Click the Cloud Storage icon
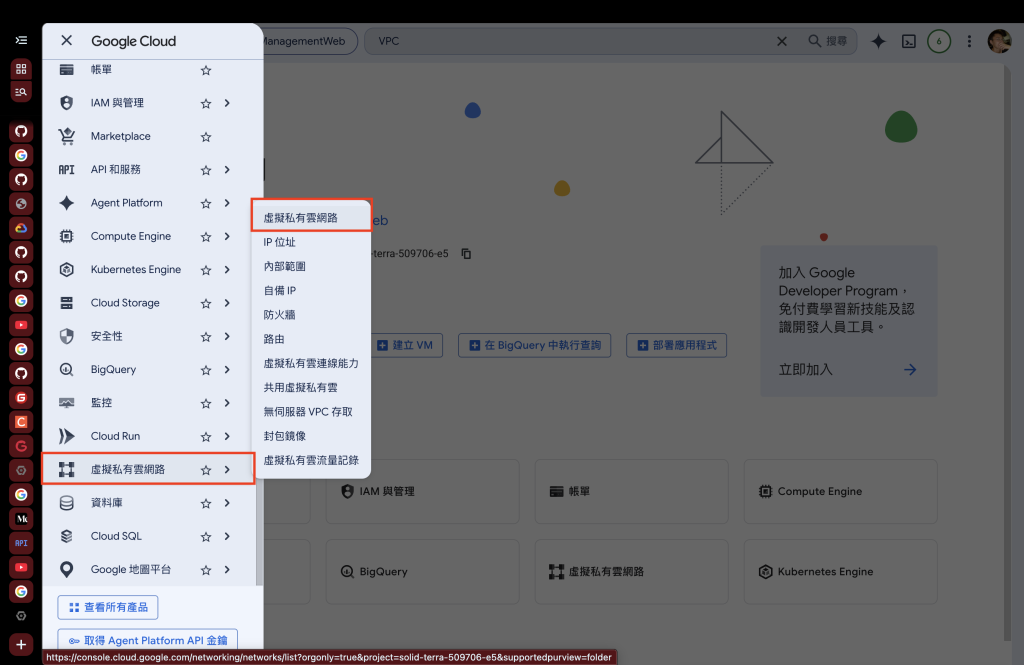This screenshot has width=1024, height=665. click(67, 302)
